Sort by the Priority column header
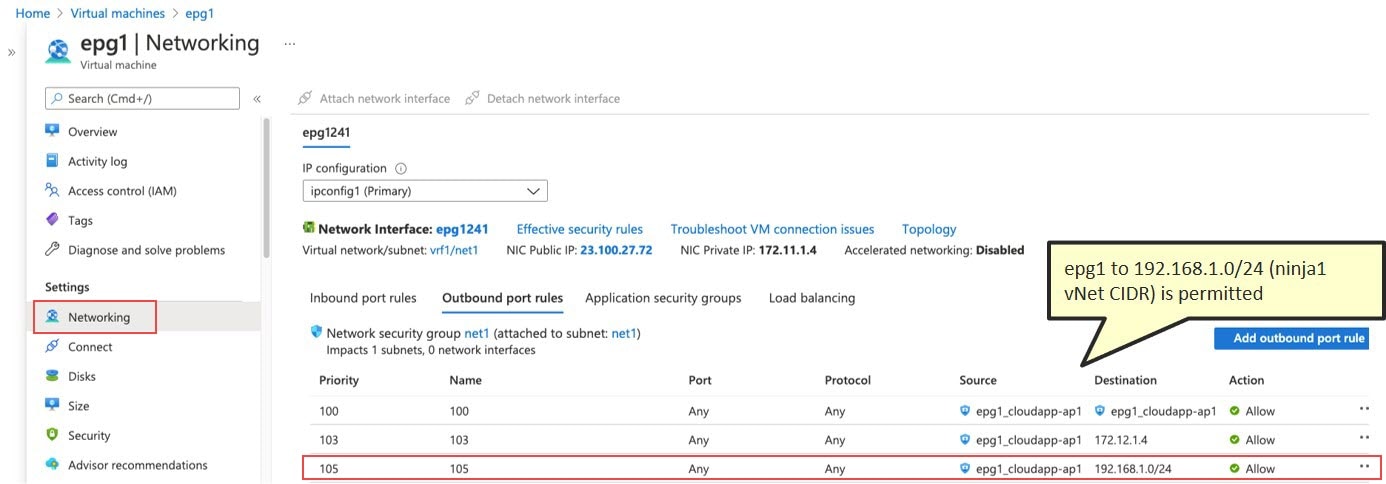This screenshot has height=484, width=1386. coord(339,380)
